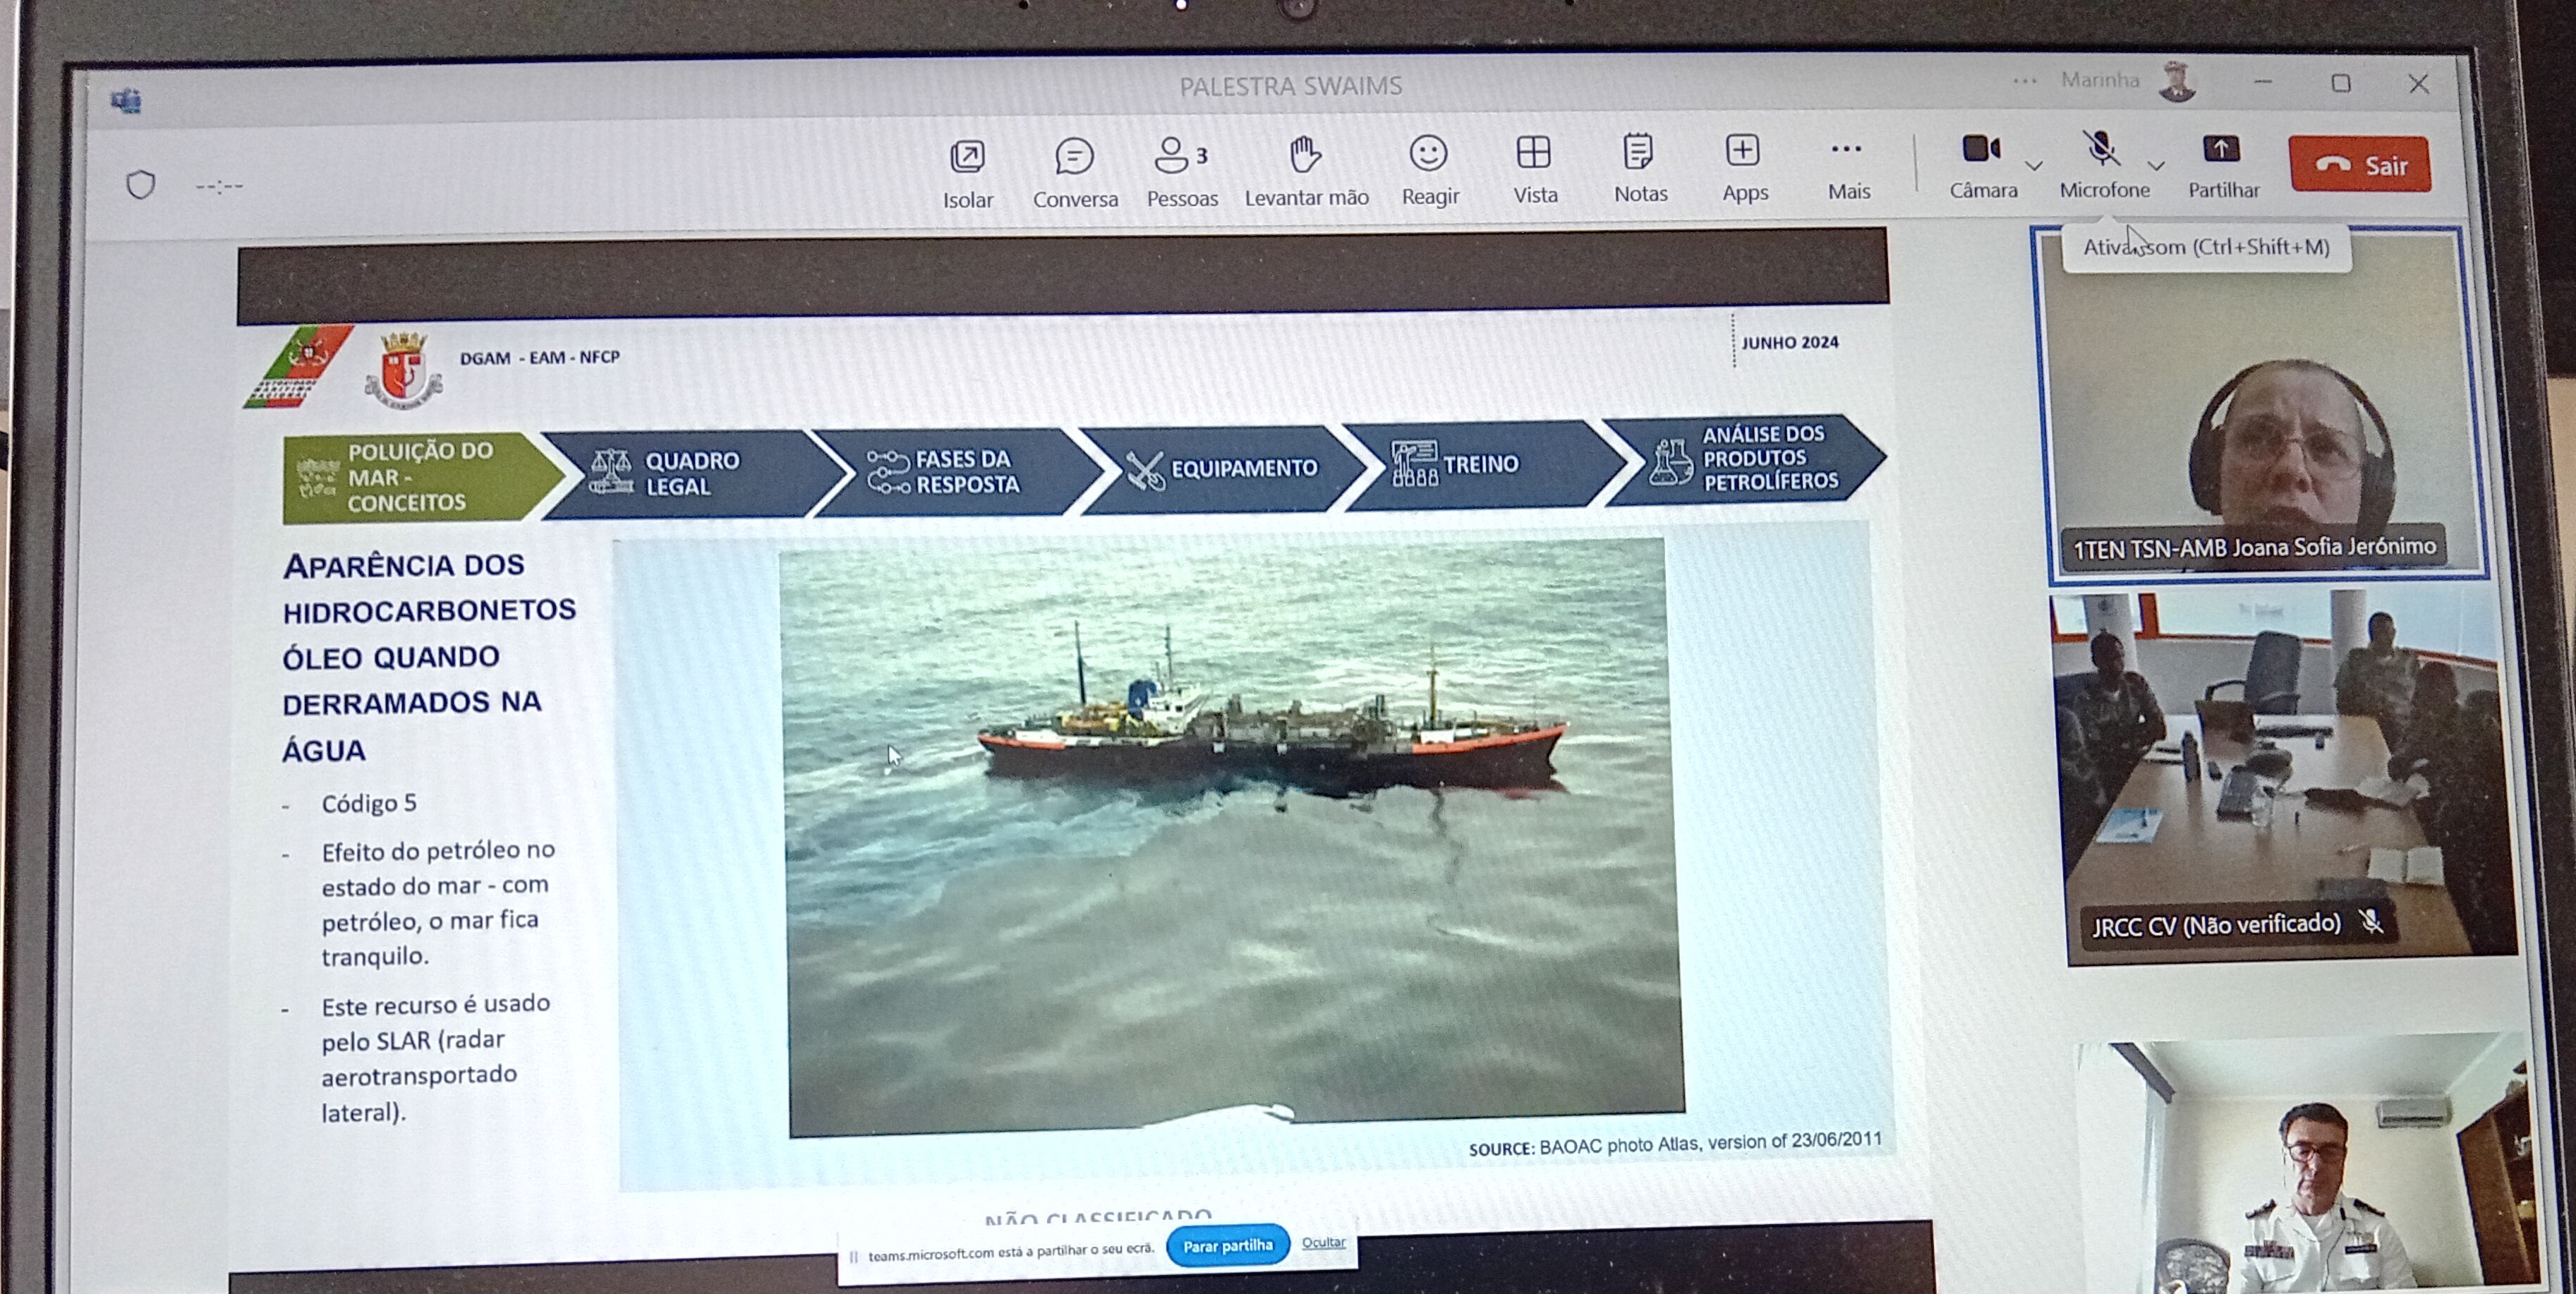Leave the meeting with the Sair button
The width and height of the screenshot is (2576, 1294).
2359,164
